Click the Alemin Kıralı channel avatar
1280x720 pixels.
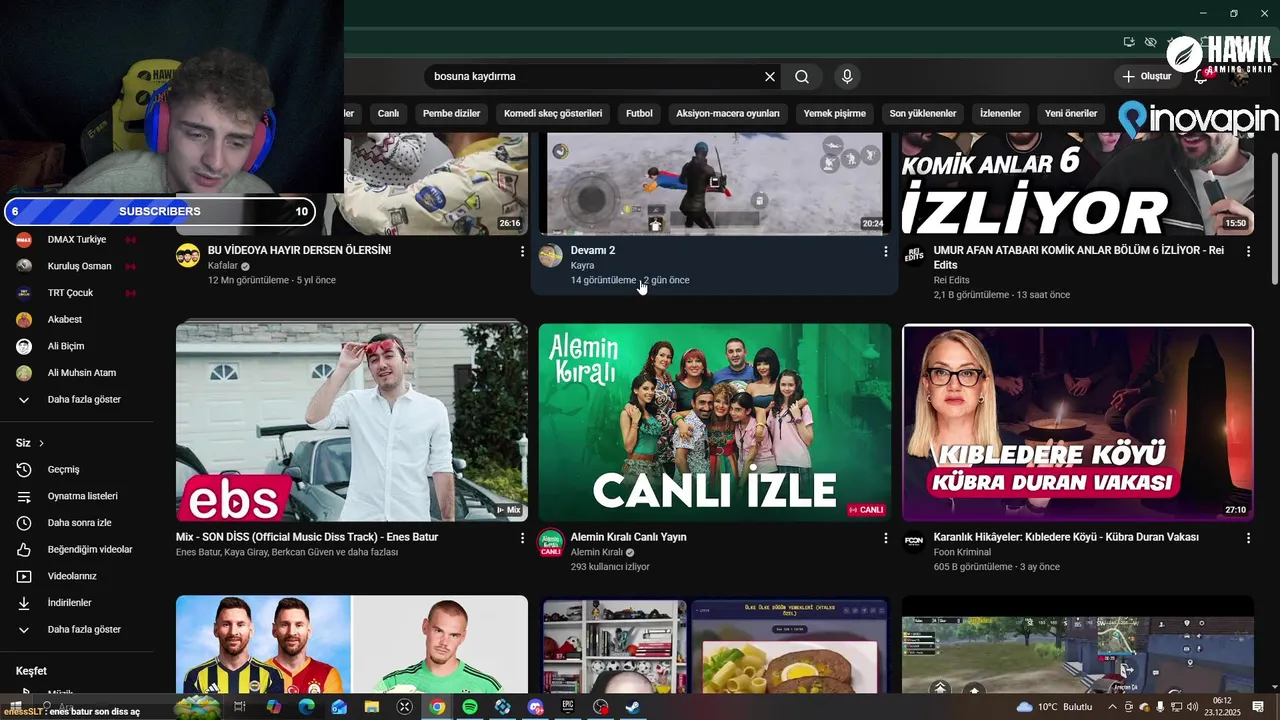pyautogui.click(x=551, y=542)
